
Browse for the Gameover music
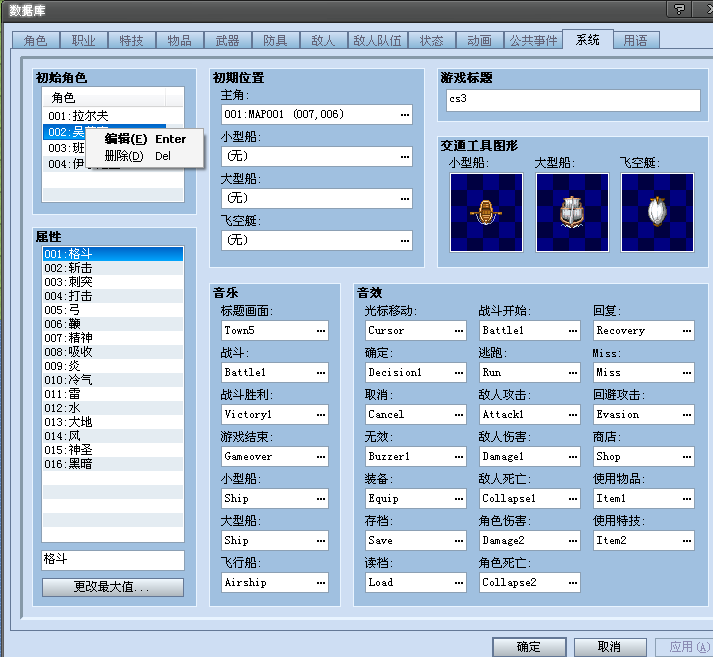click(321, 456)
